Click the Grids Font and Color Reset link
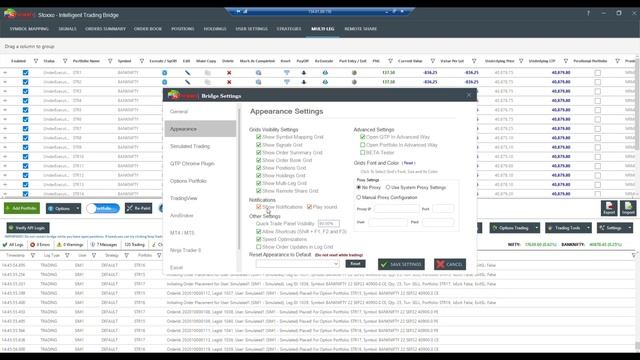This screenshot has height=360, width=640. (x=409, y=163)
